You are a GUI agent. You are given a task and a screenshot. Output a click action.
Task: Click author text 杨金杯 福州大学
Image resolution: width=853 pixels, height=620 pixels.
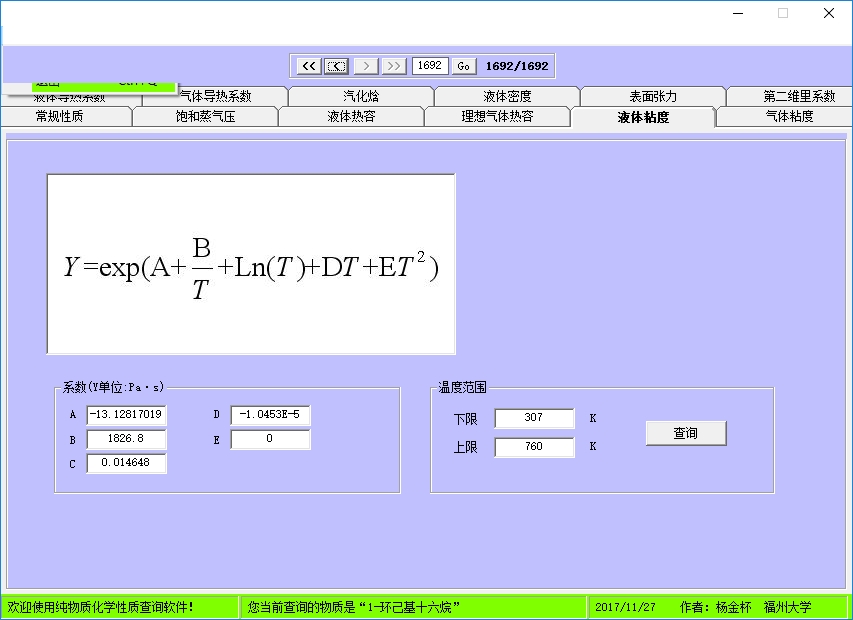763,607
